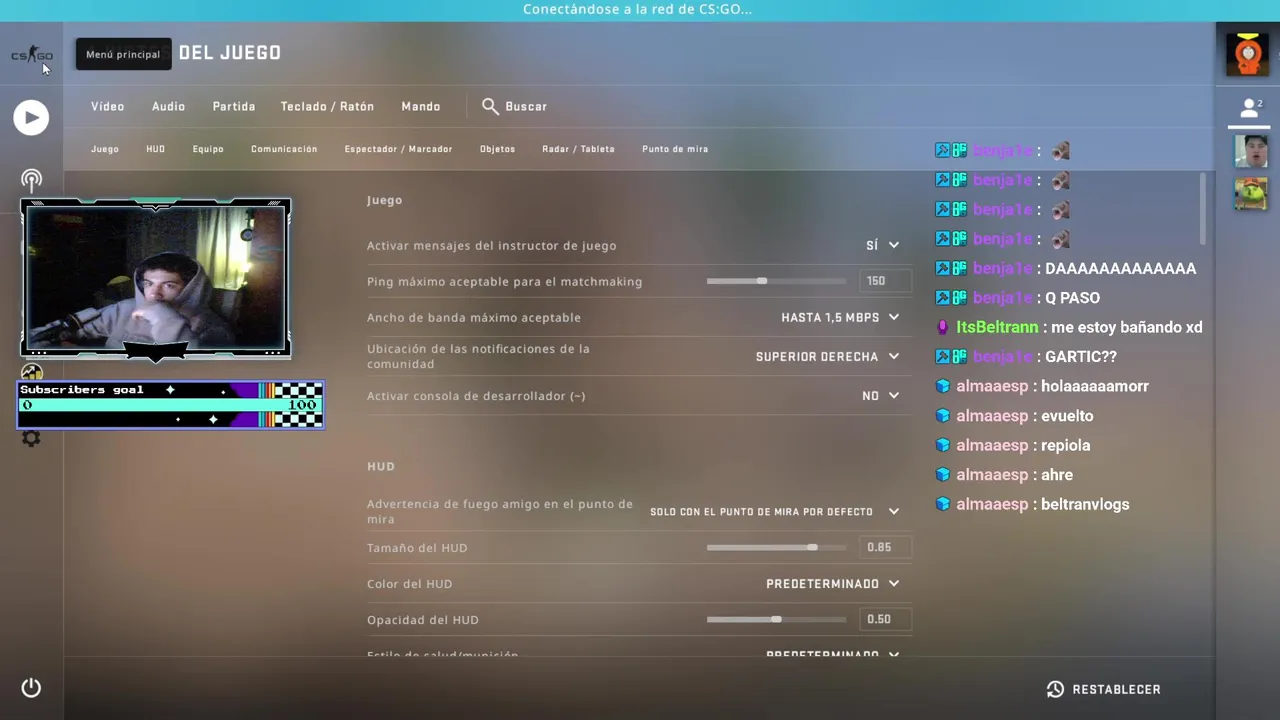Click the Subscribers goal progress bar
Screen dimensions: 1280x720
pos(170,404)
